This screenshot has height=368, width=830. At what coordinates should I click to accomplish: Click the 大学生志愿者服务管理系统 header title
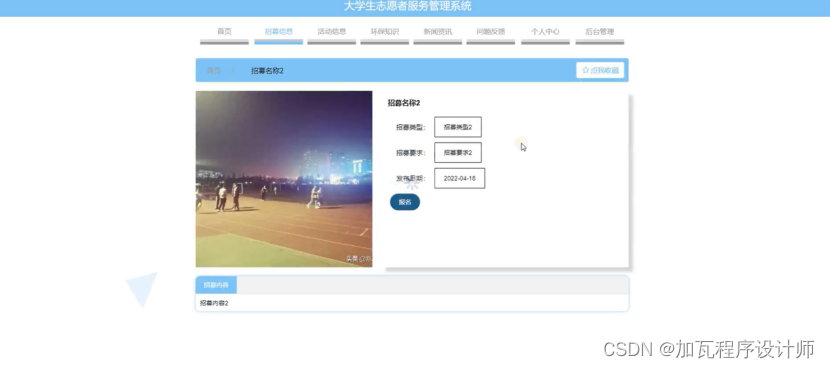click(408, 6)
